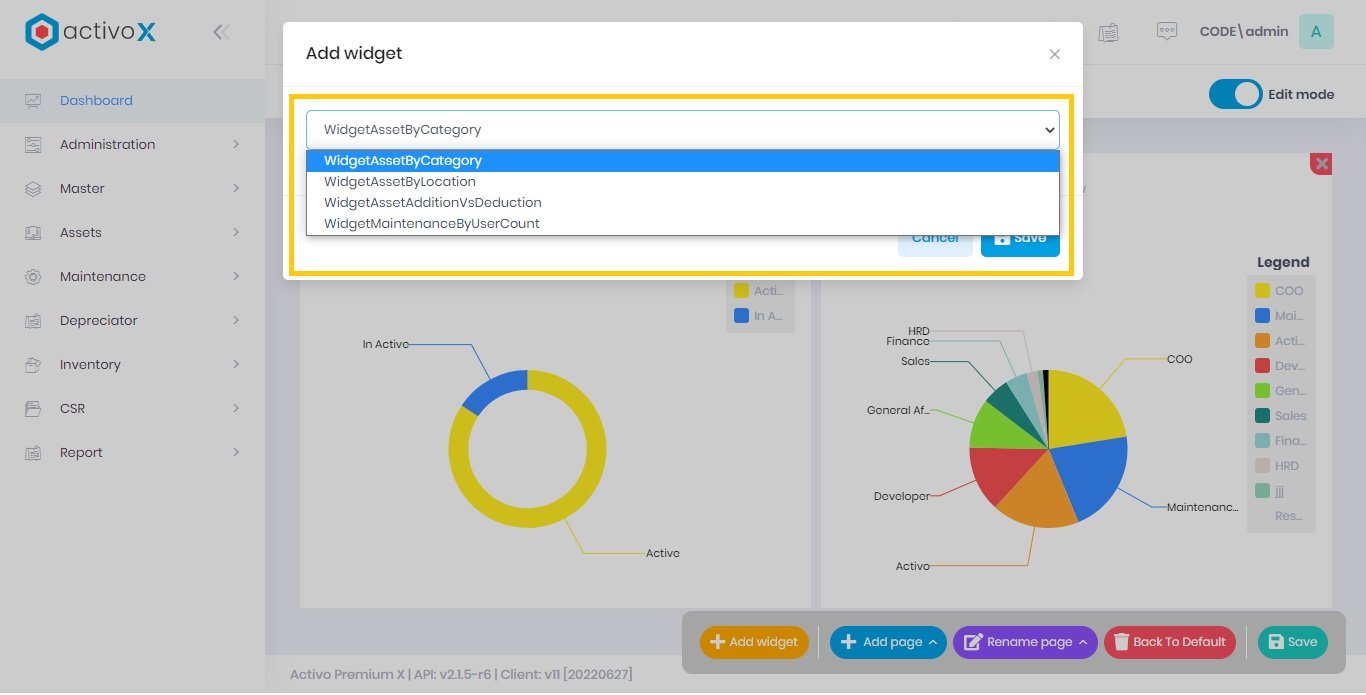The image size is (1366, 695).
Task: Choose WidgetMaintenanceByUserCount from list
Action: pyautogui.click(x=431, y=224)
